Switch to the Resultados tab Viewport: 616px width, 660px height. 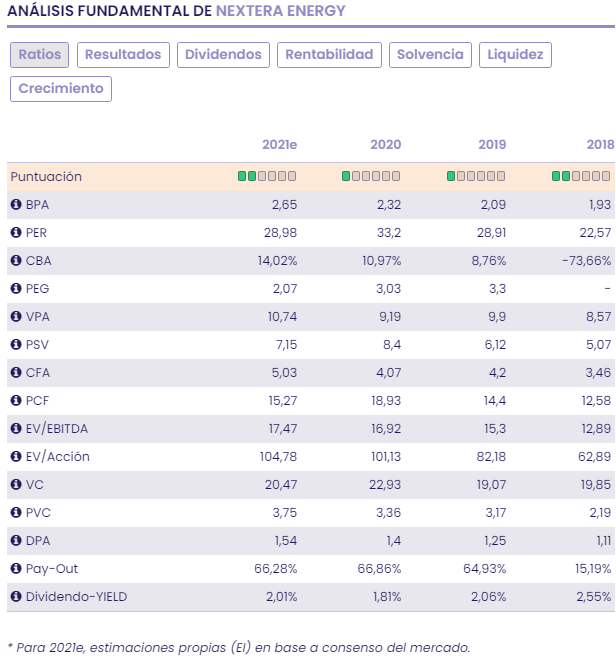pos(123,55)
